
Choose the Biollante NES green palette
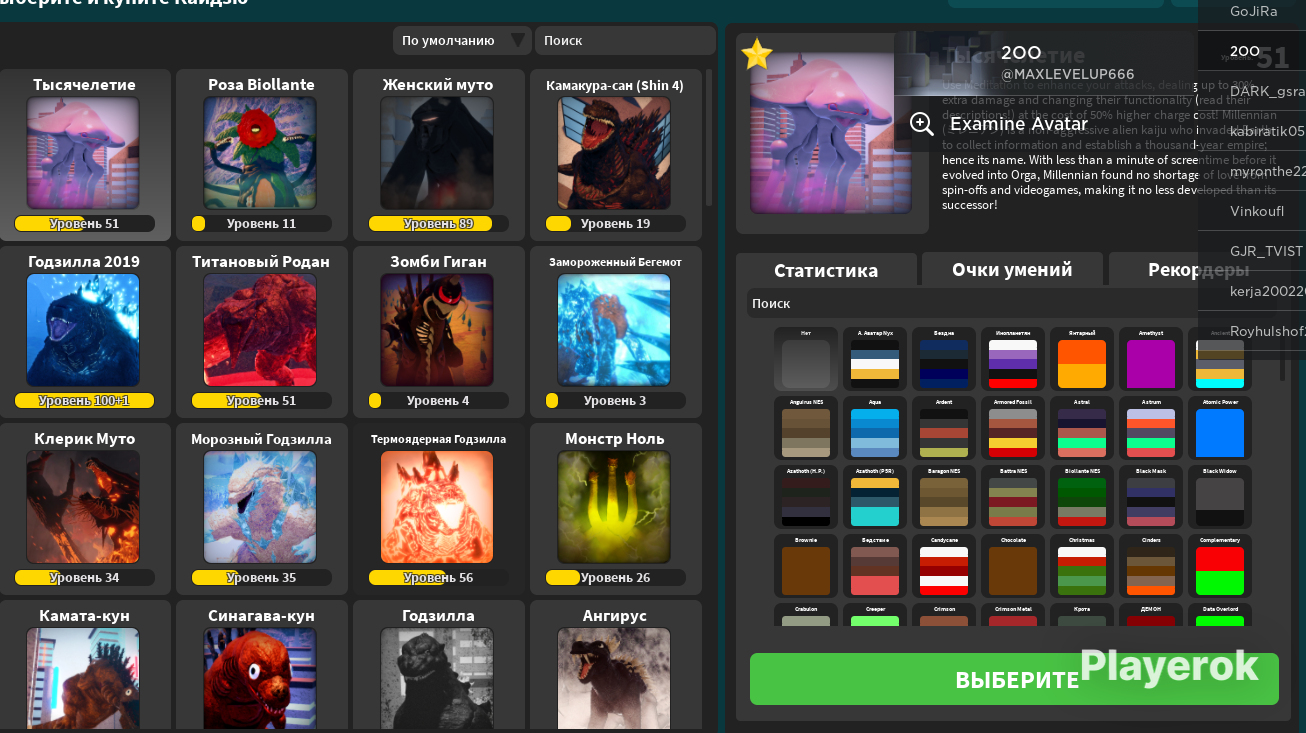pos(1082,497)
